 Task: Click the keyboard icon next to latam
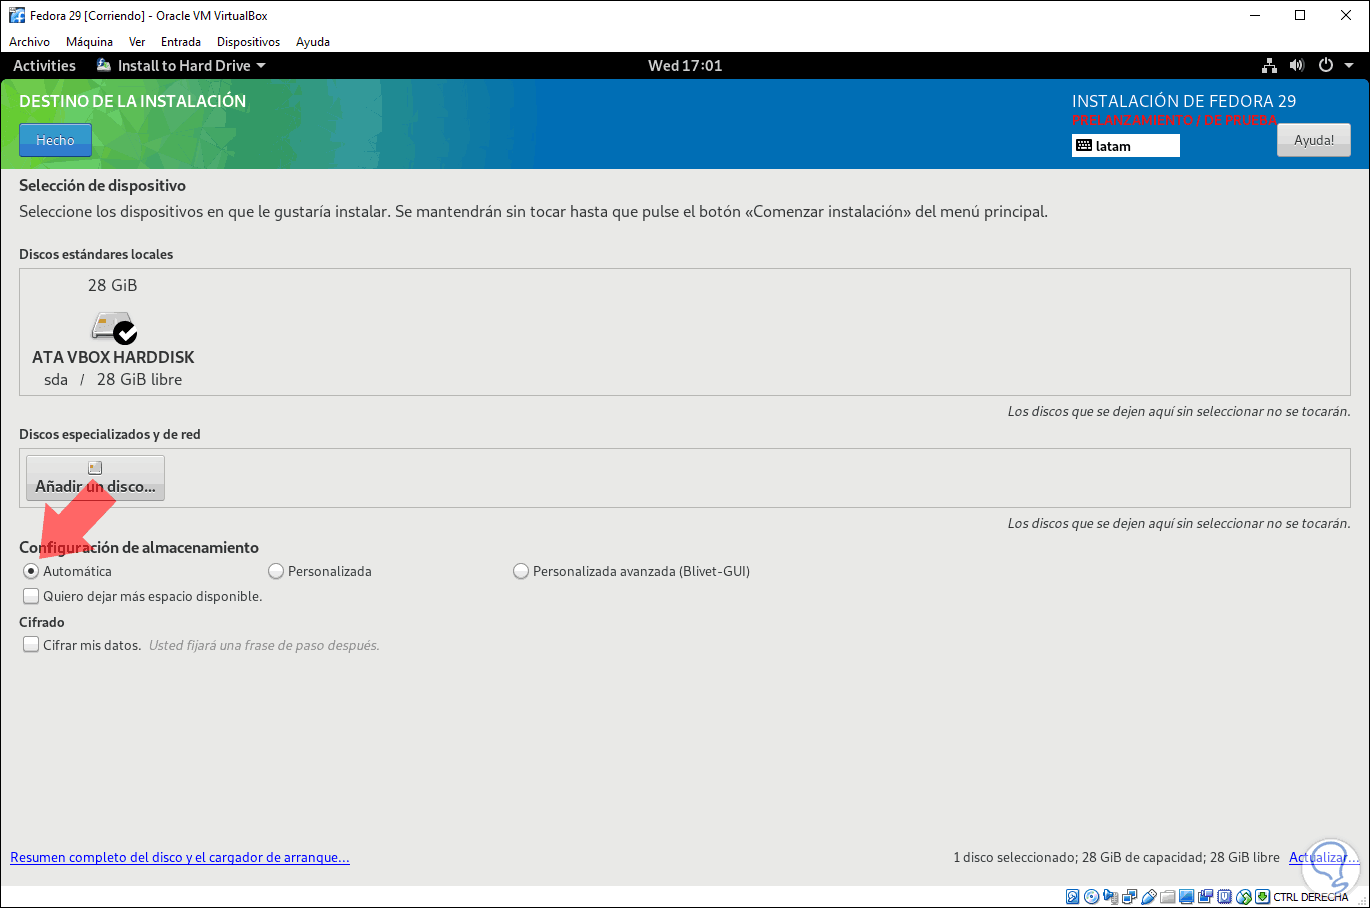(x=1084, y=146)
